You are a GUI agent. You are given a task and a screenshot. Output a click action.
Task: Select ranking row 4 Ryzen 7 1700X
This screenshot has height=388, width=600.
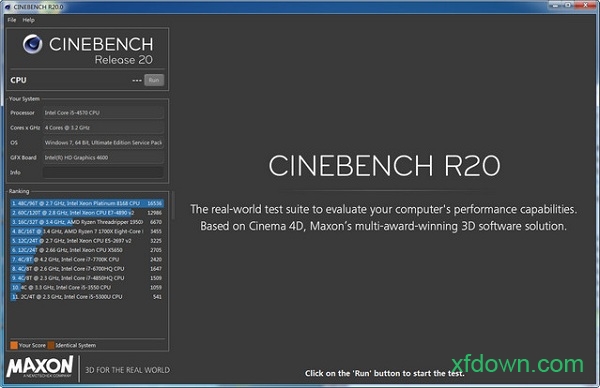87,231
